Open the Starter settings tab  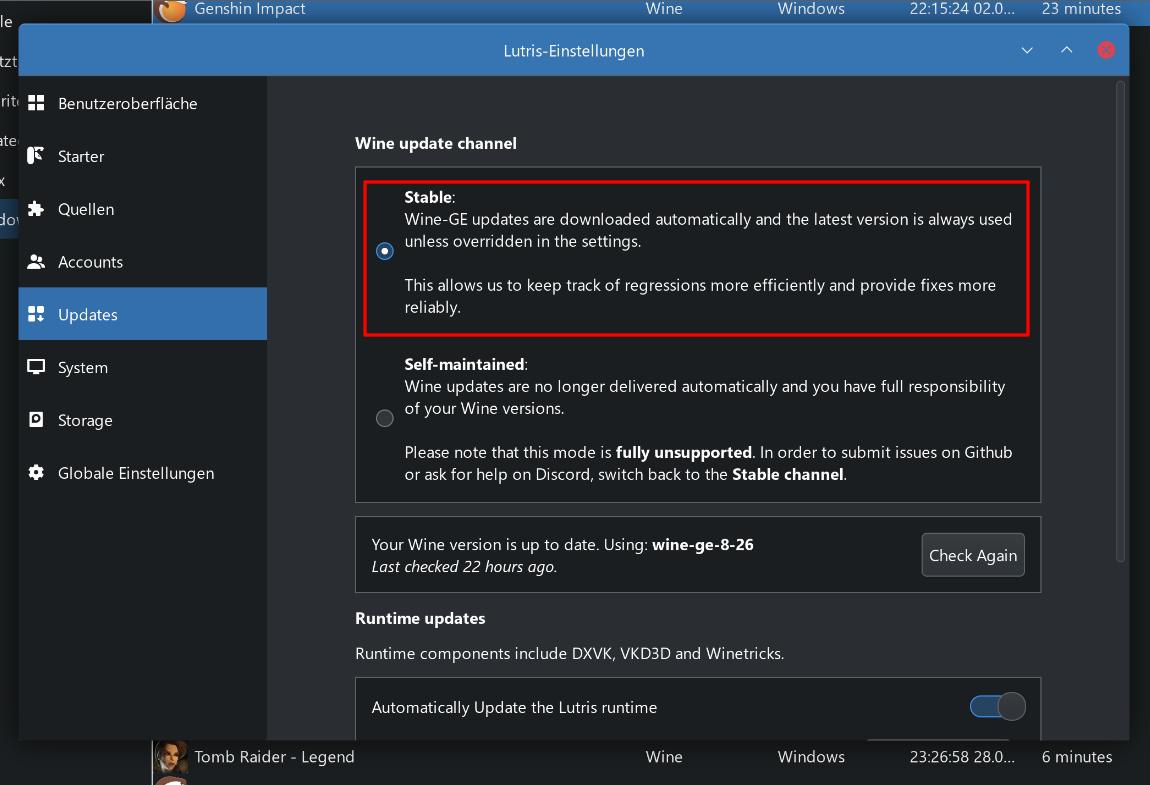(142, 156)
